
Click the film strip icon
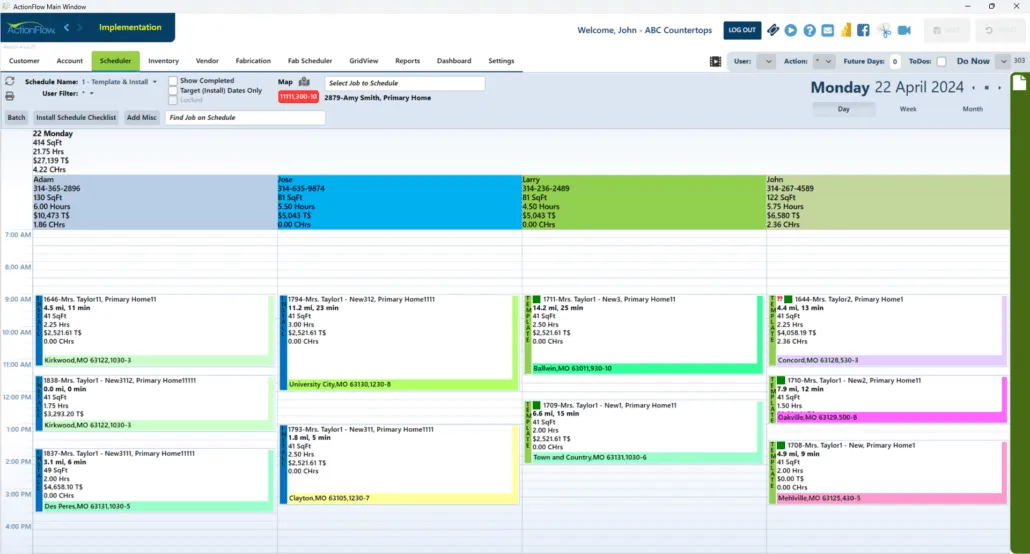pos(715,61)
